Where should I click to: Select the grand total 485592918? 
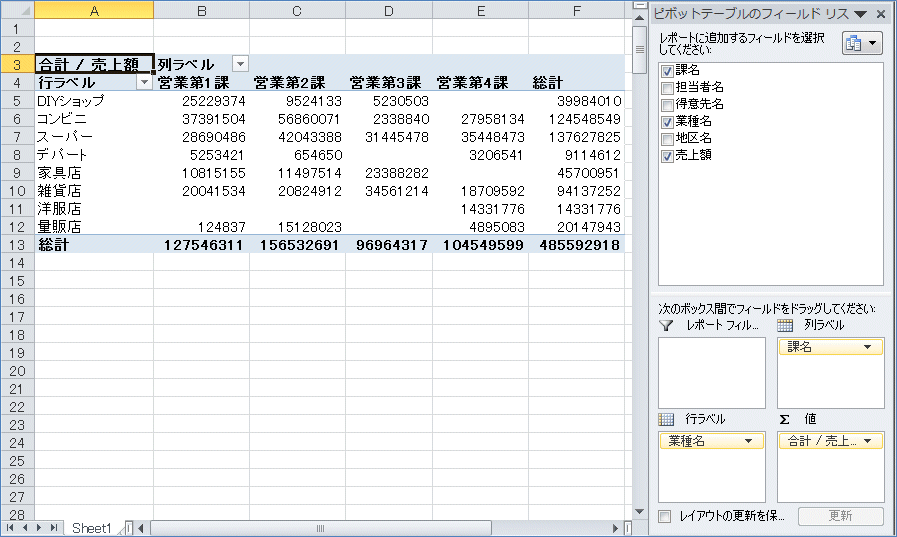coord(577,245)
